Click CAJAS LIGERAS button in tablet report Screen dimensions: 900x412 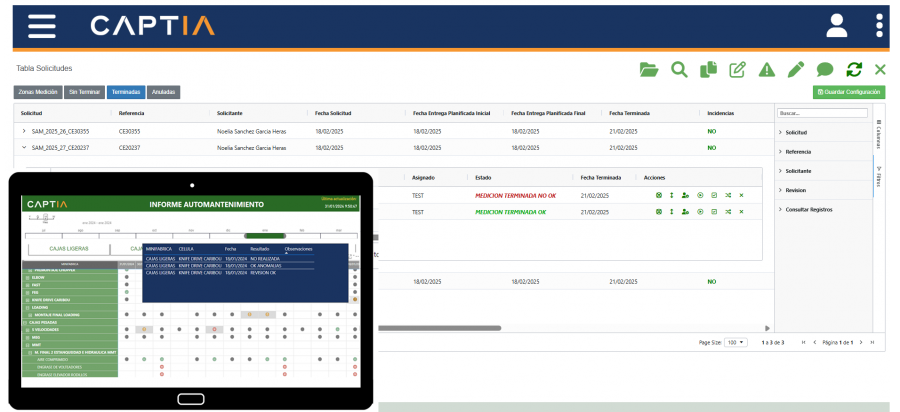(69, 249)
